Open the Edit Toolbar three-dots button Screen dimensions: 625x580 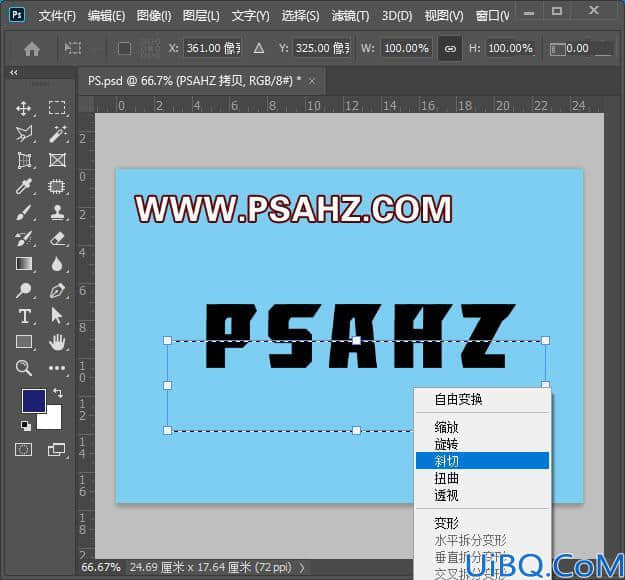(x=57, y=368)
